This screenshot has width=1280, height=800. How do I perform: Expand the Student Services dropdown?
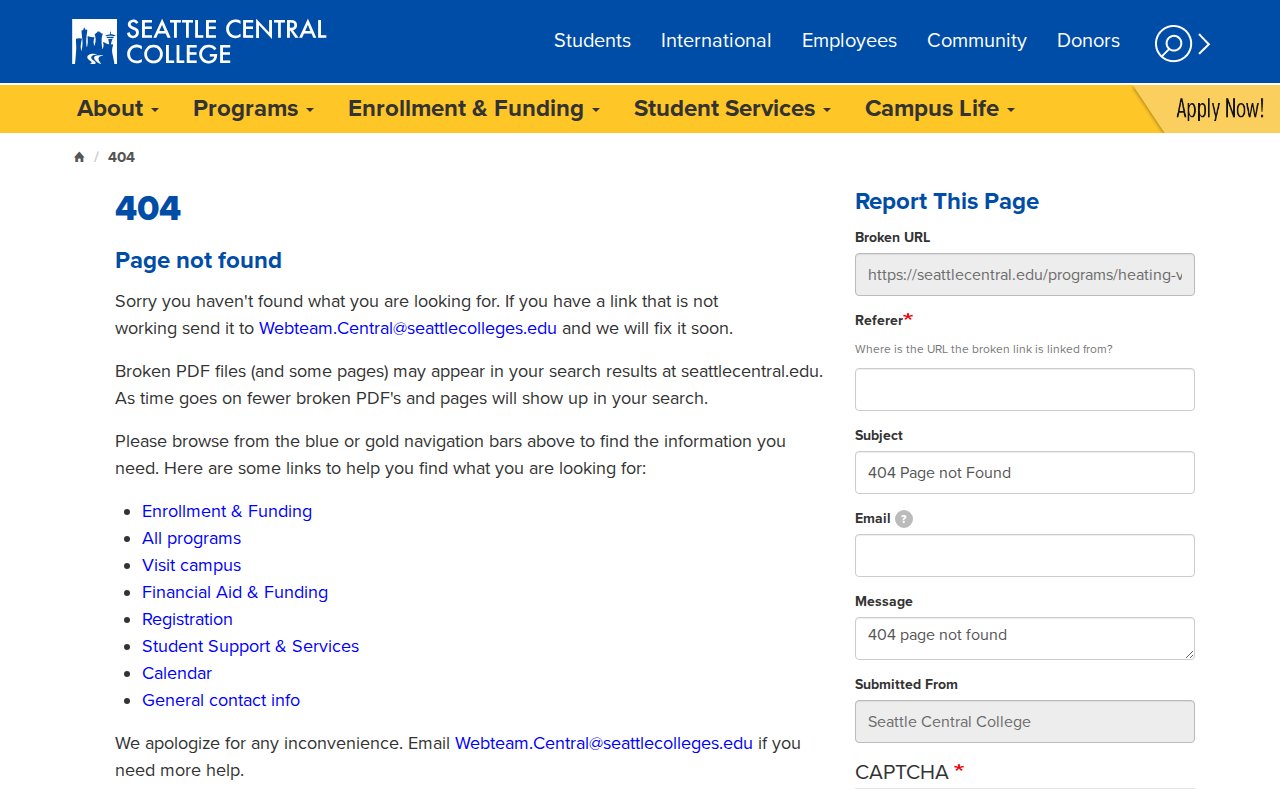click(725, 108)
